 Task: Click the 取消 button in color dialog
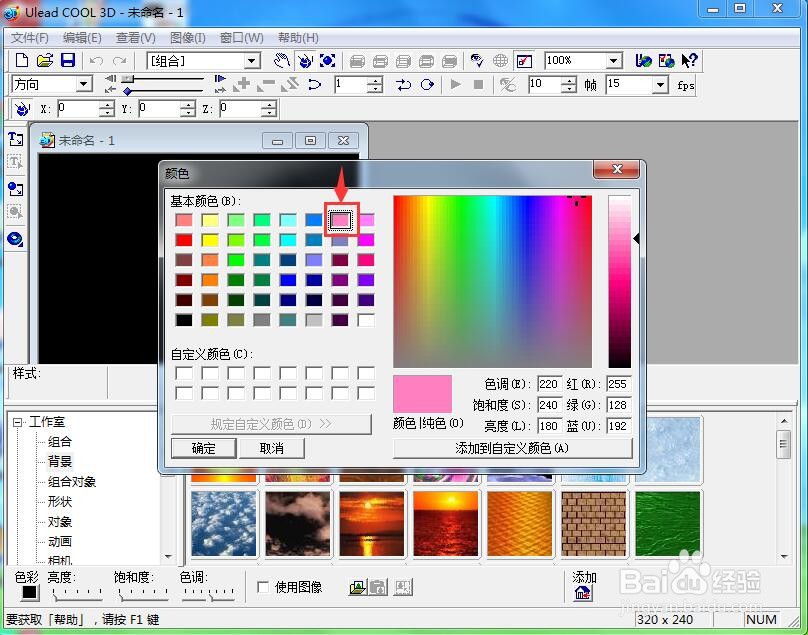tap(272, 448)
